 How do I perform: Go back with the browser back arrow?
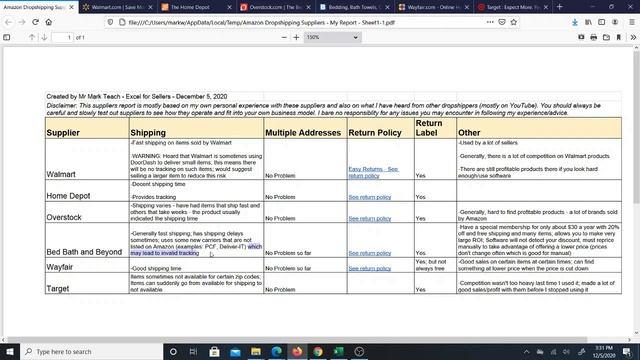(9, 22)
